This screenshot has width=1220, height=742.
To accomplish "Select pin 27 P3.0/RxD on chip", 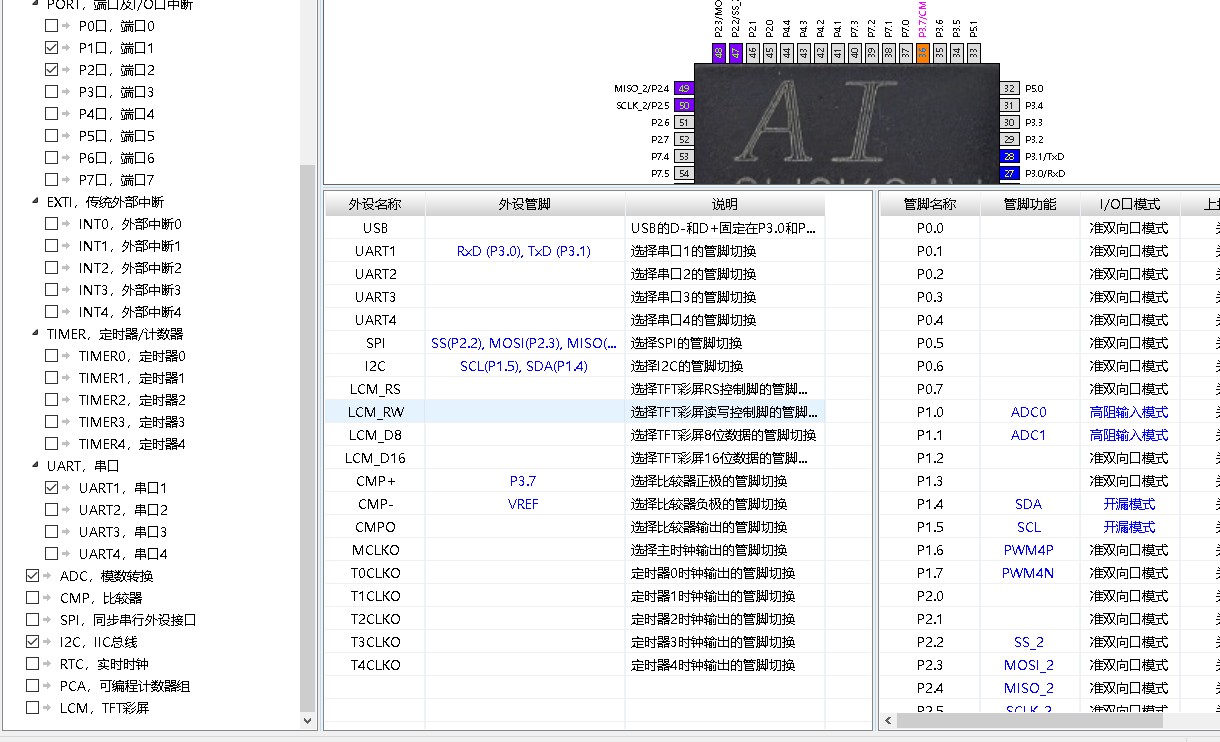I will point(1010,173).
